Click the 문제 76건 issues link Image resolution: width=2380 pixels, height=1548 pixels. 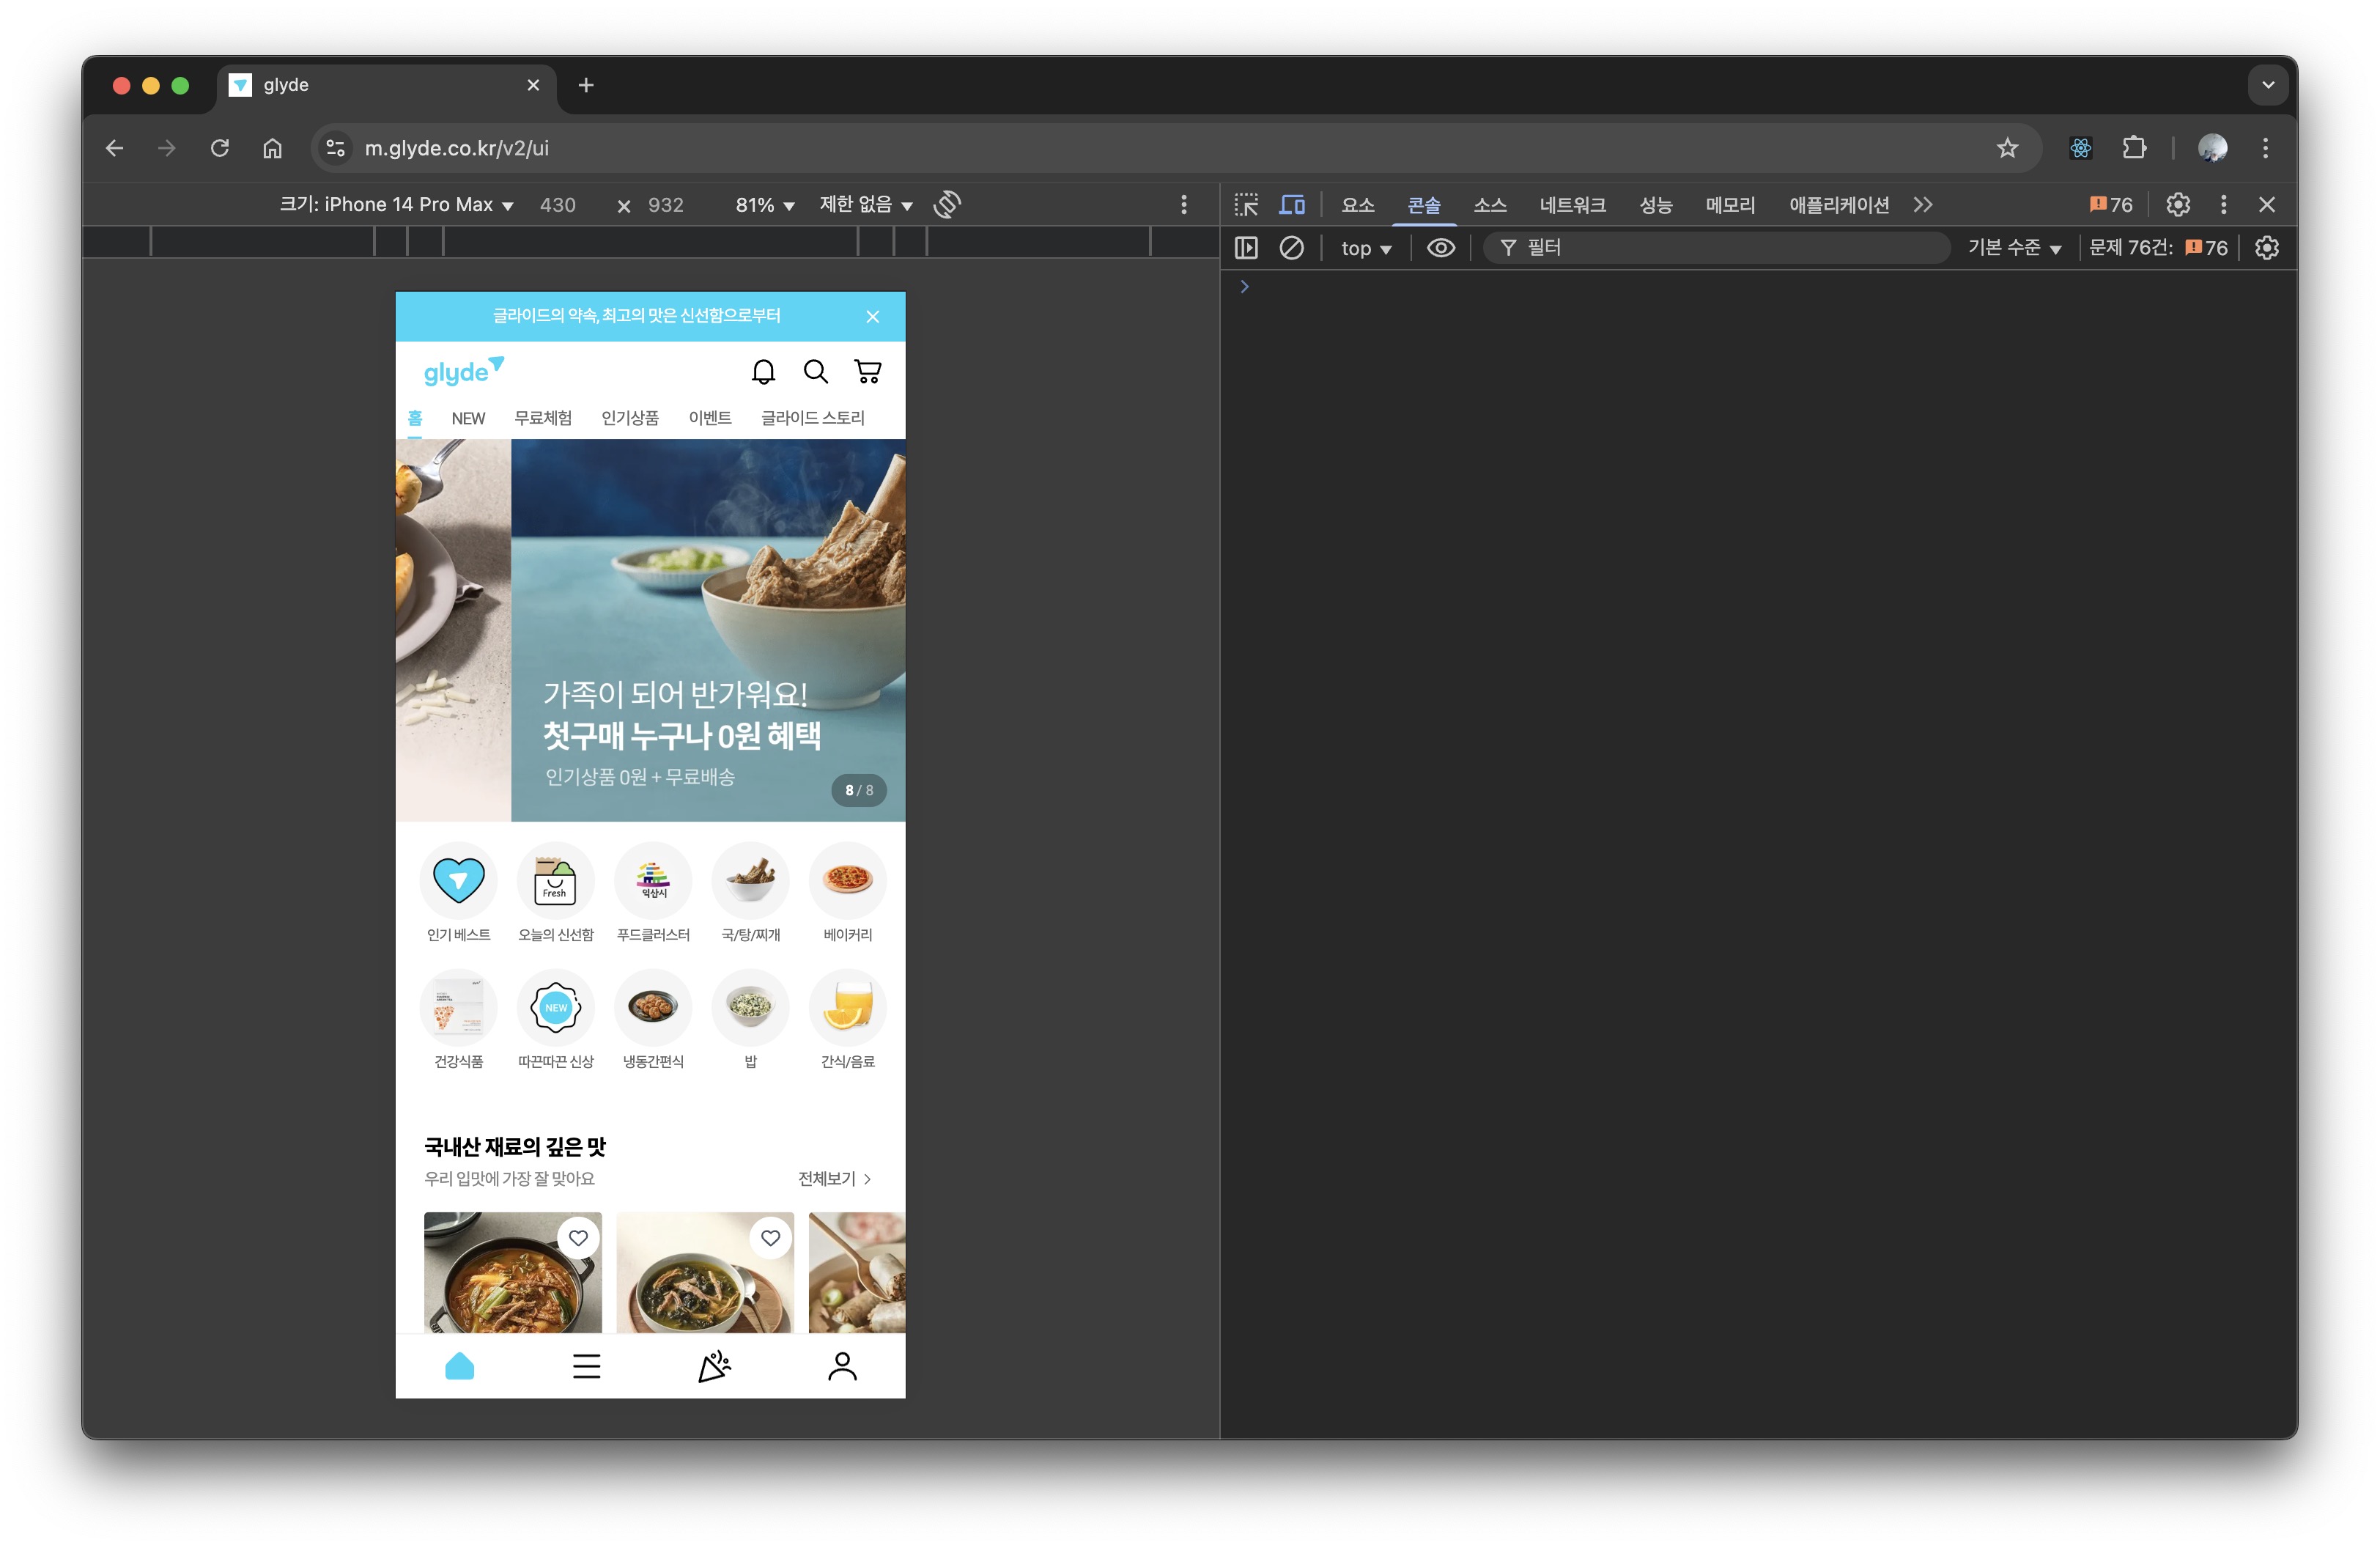click(x=2158, y=247)
